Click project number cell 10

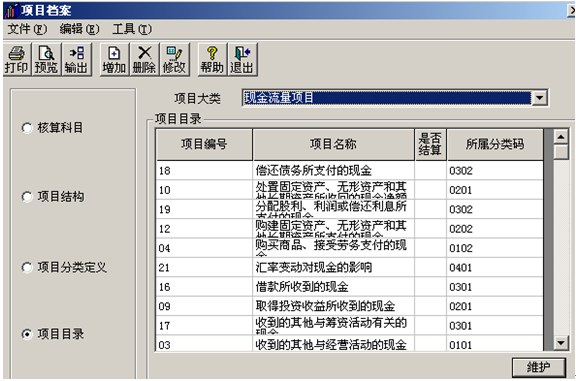(204, 190)
